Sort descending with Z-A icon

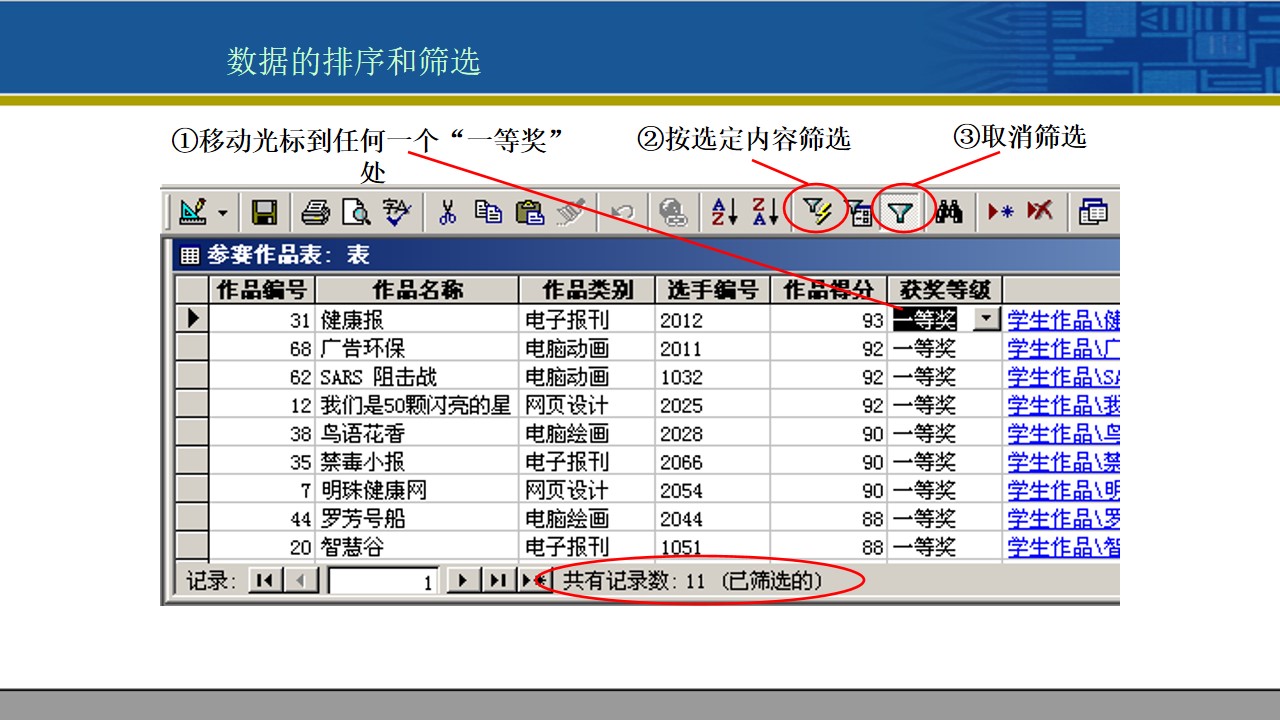pos(765,212)
